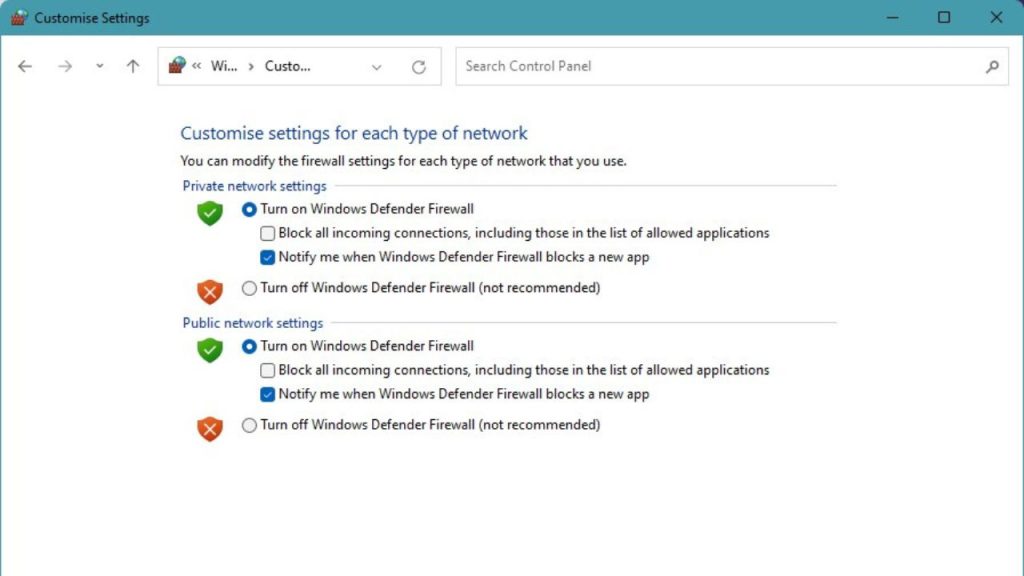Expand the breadcrumb arrow after 'Wi...'
The height and width of the screenshot is (576, 1024).
[x=251, y=67]
